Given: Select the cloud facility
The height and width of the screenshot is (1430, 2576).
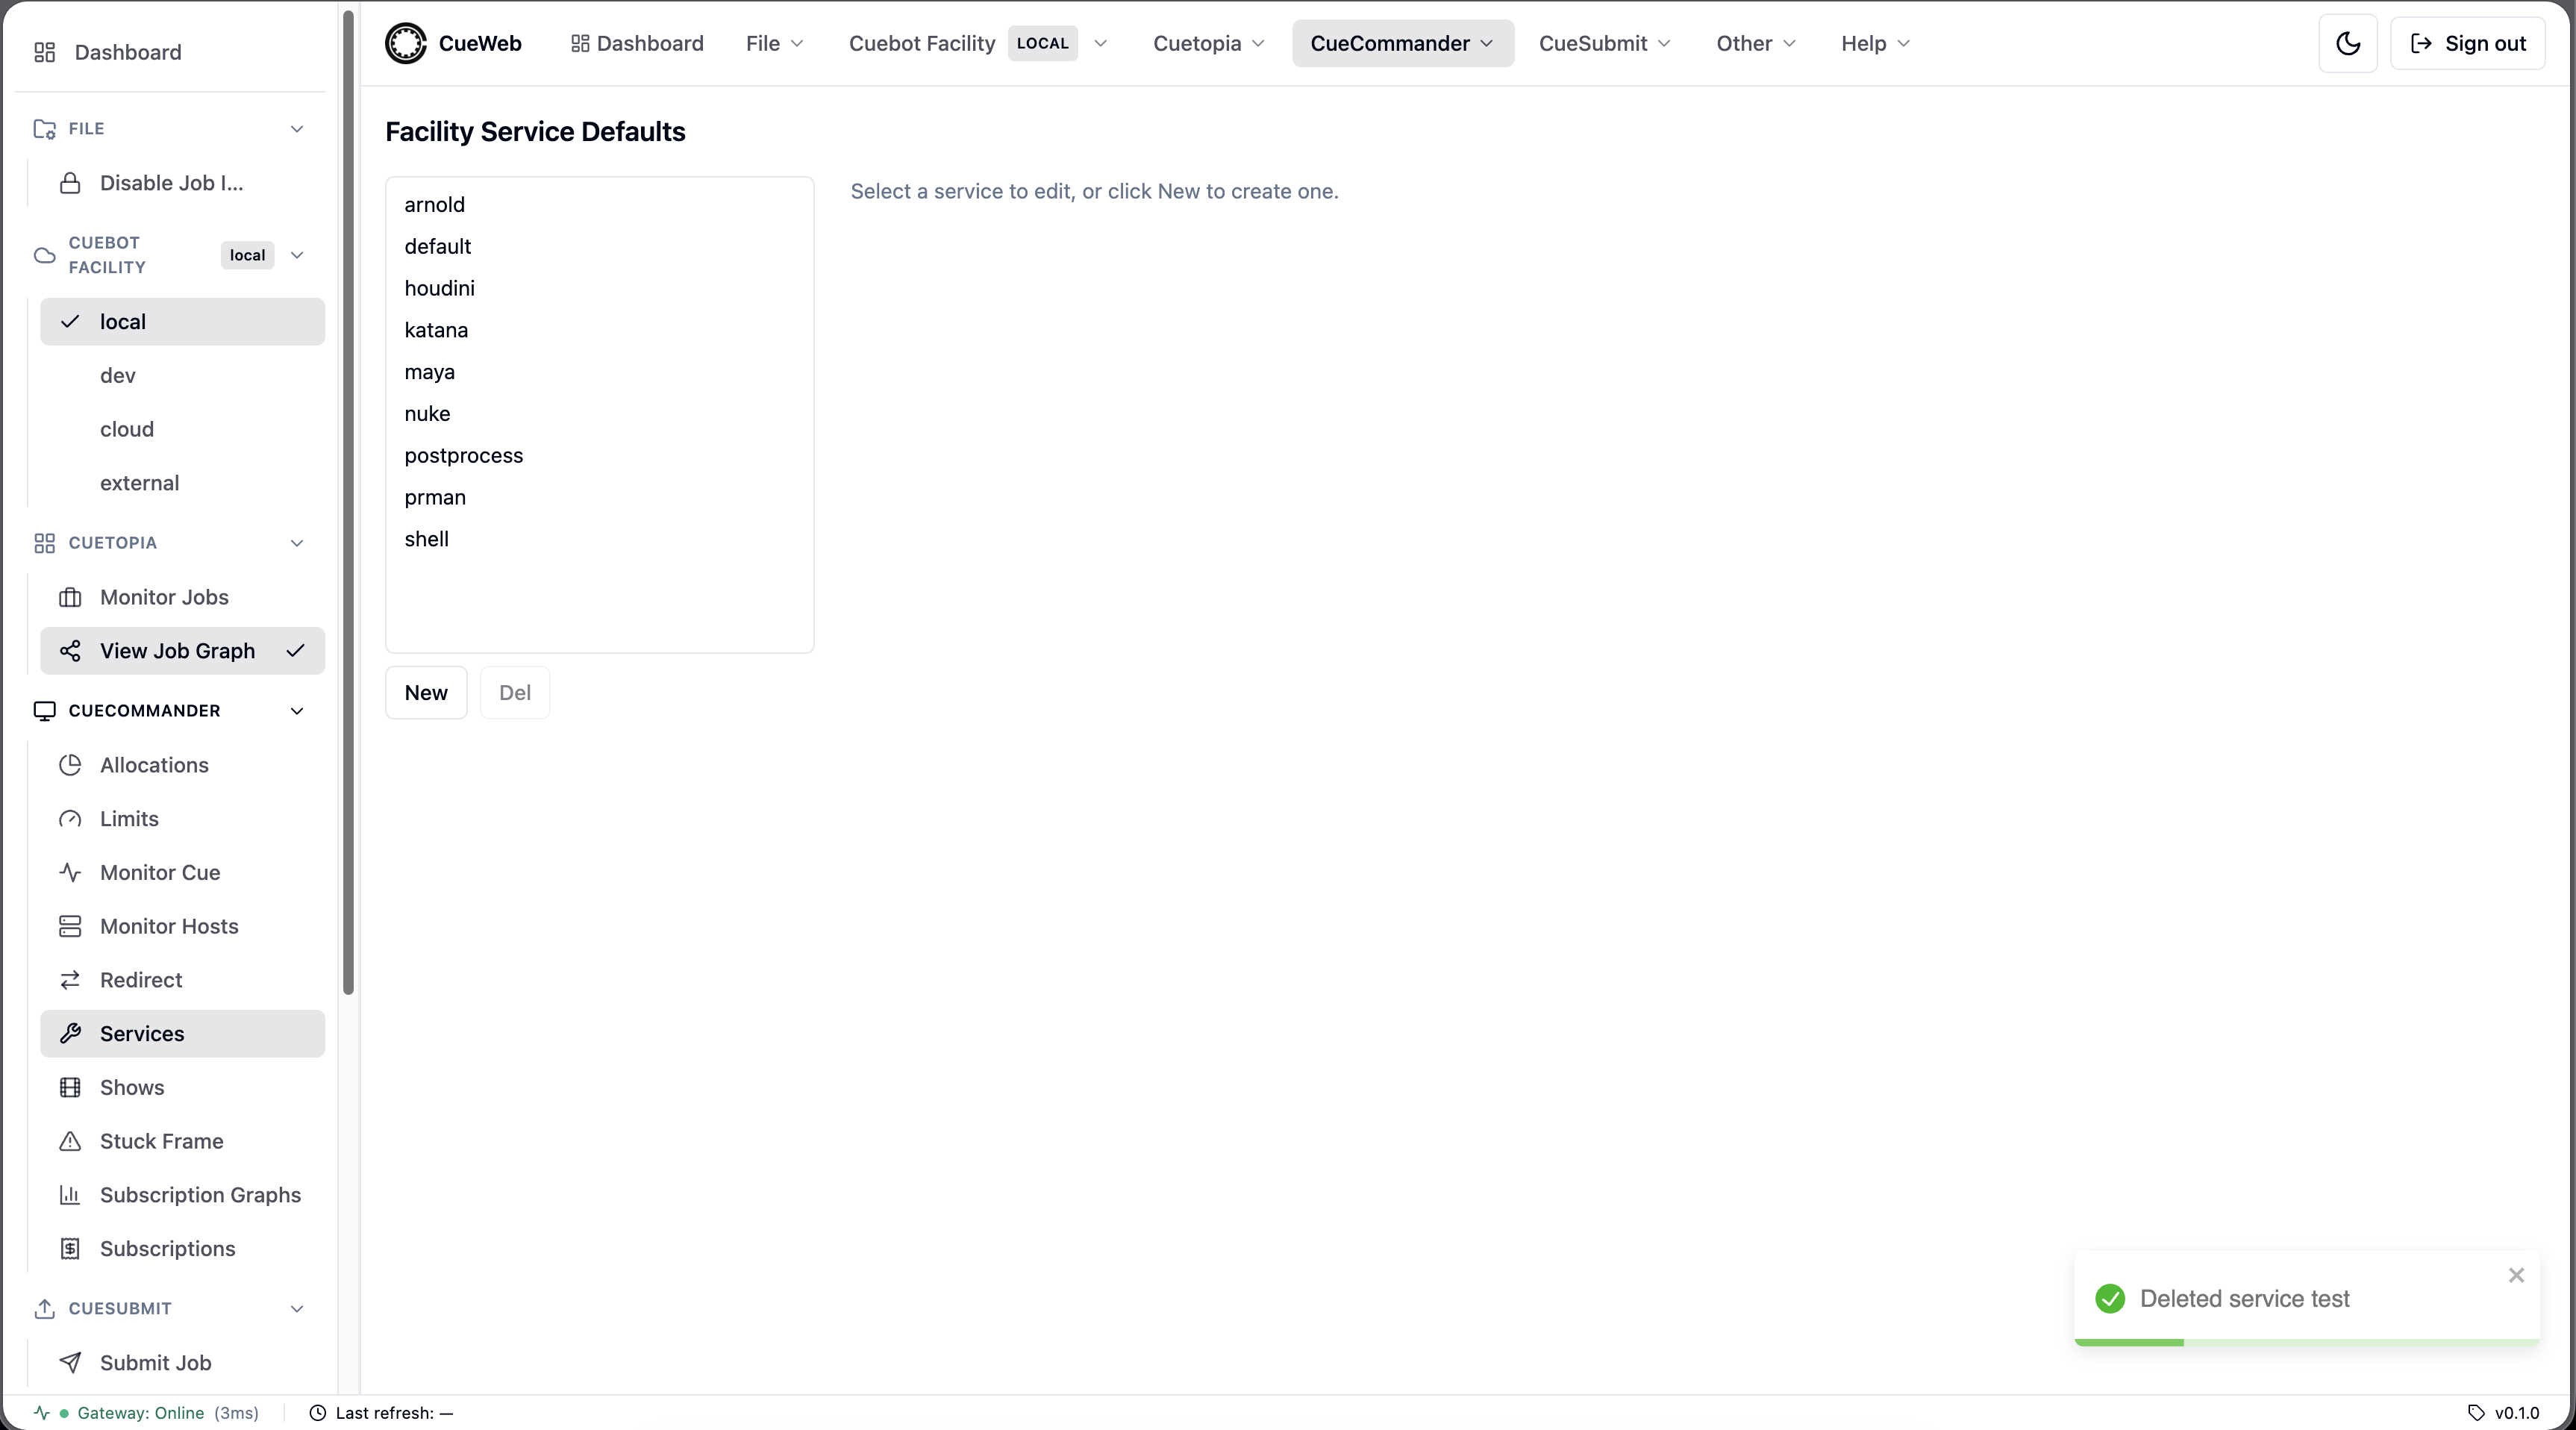Looking at the screenshot, I should click(x=182, y=430).
